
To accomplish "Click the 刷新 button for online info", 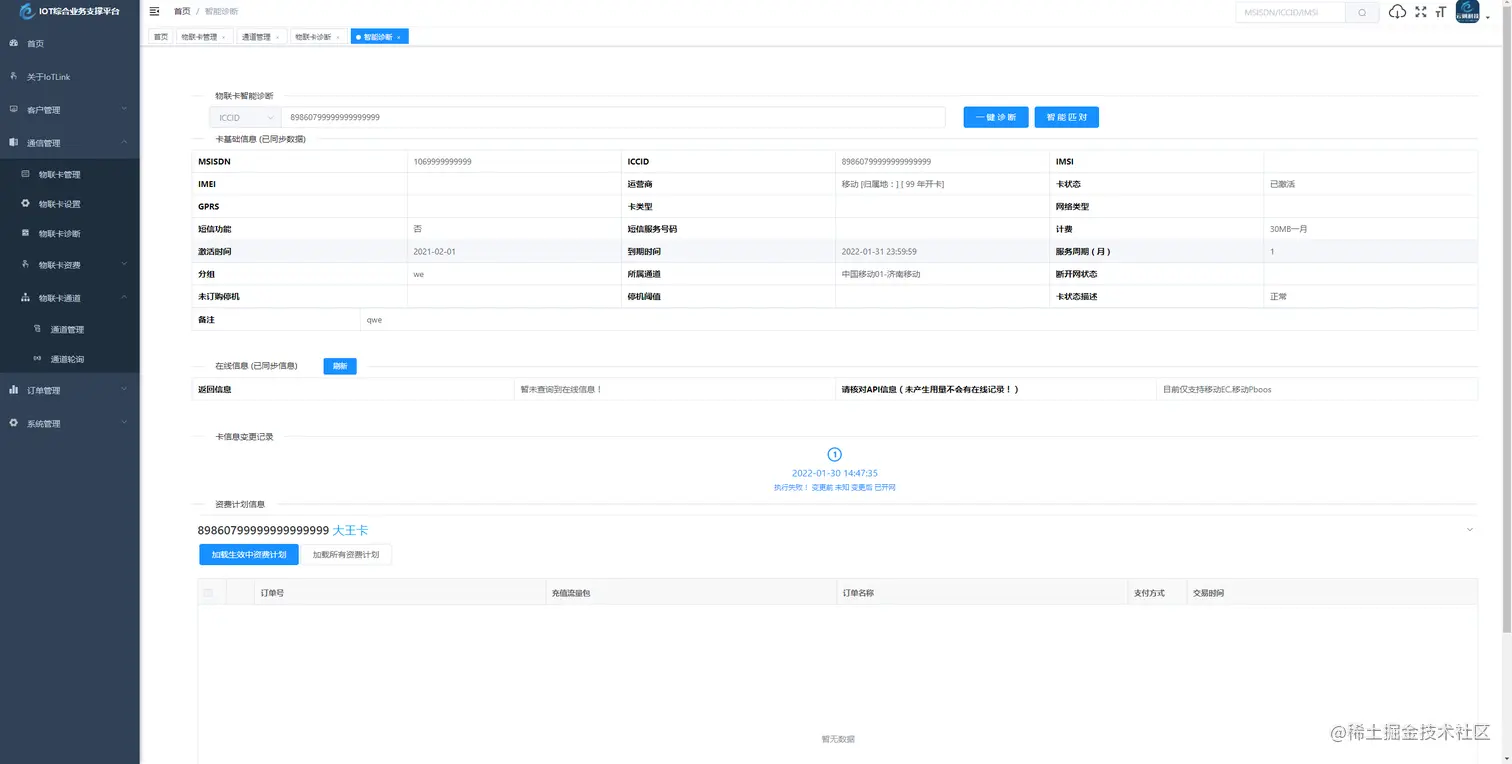I will click(x=340, y=366).
